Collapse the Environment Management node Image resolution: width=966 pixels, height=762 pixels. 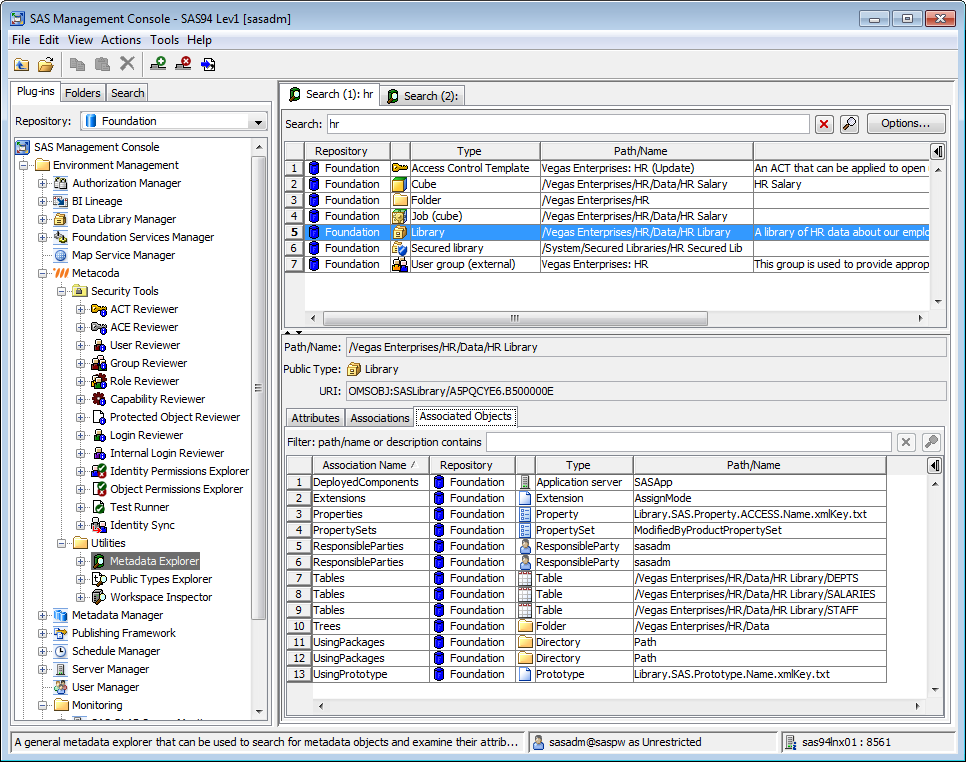click(x=23, y=165)
